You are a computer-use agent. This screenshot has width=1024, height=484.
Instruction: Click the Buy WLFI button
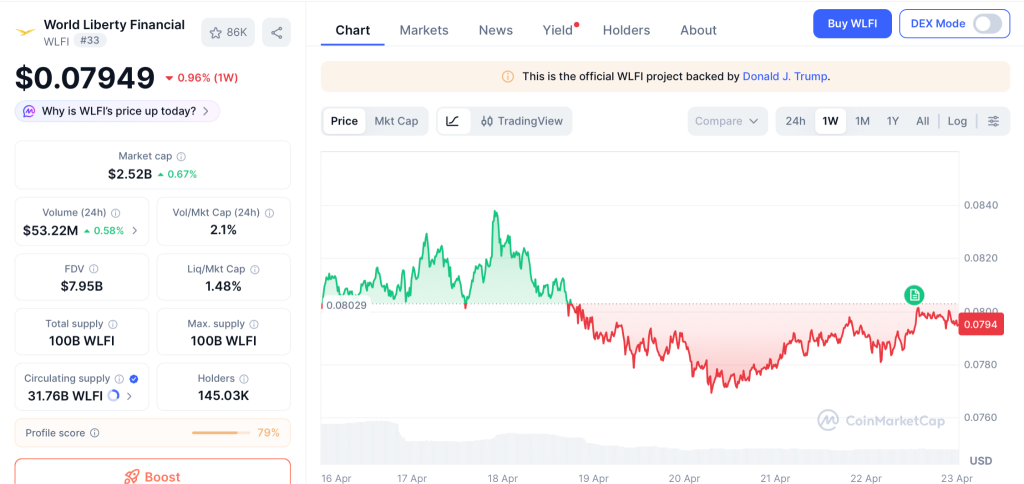[x=852, y=24]
